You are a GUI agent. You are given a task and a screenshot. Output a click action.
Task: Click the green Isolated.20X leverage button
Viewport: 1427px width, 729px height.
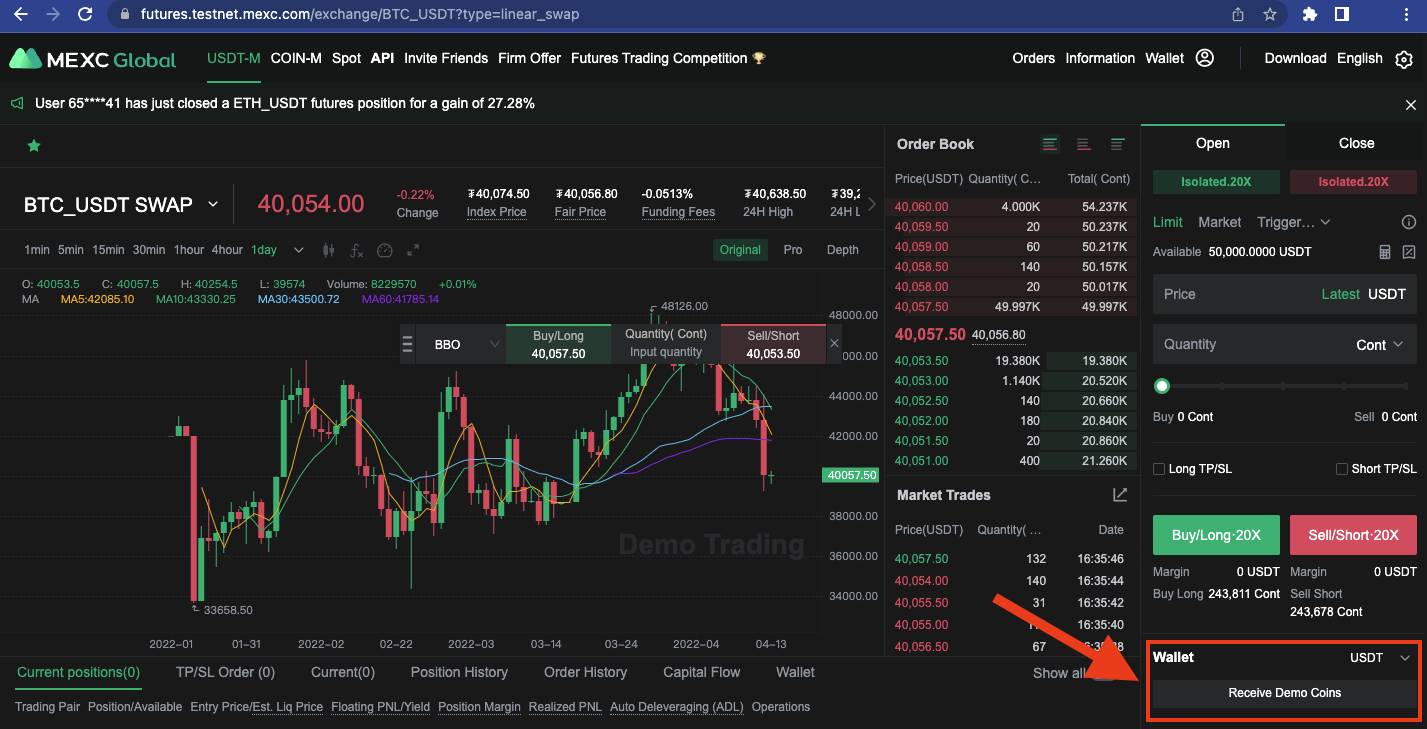[x=1216, y=182]
